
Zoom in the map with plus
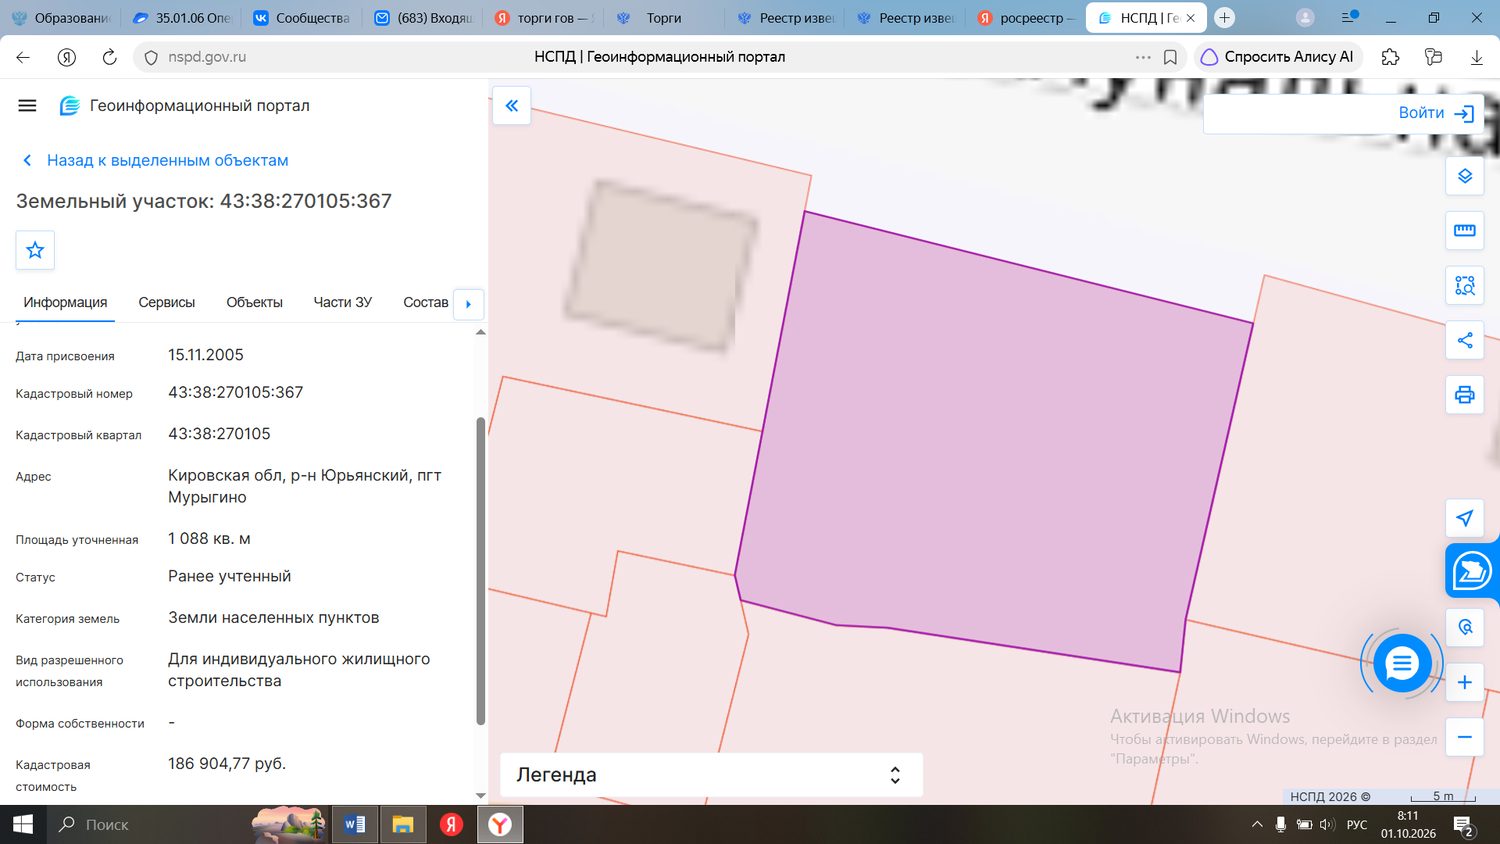tap(1465, 682)
